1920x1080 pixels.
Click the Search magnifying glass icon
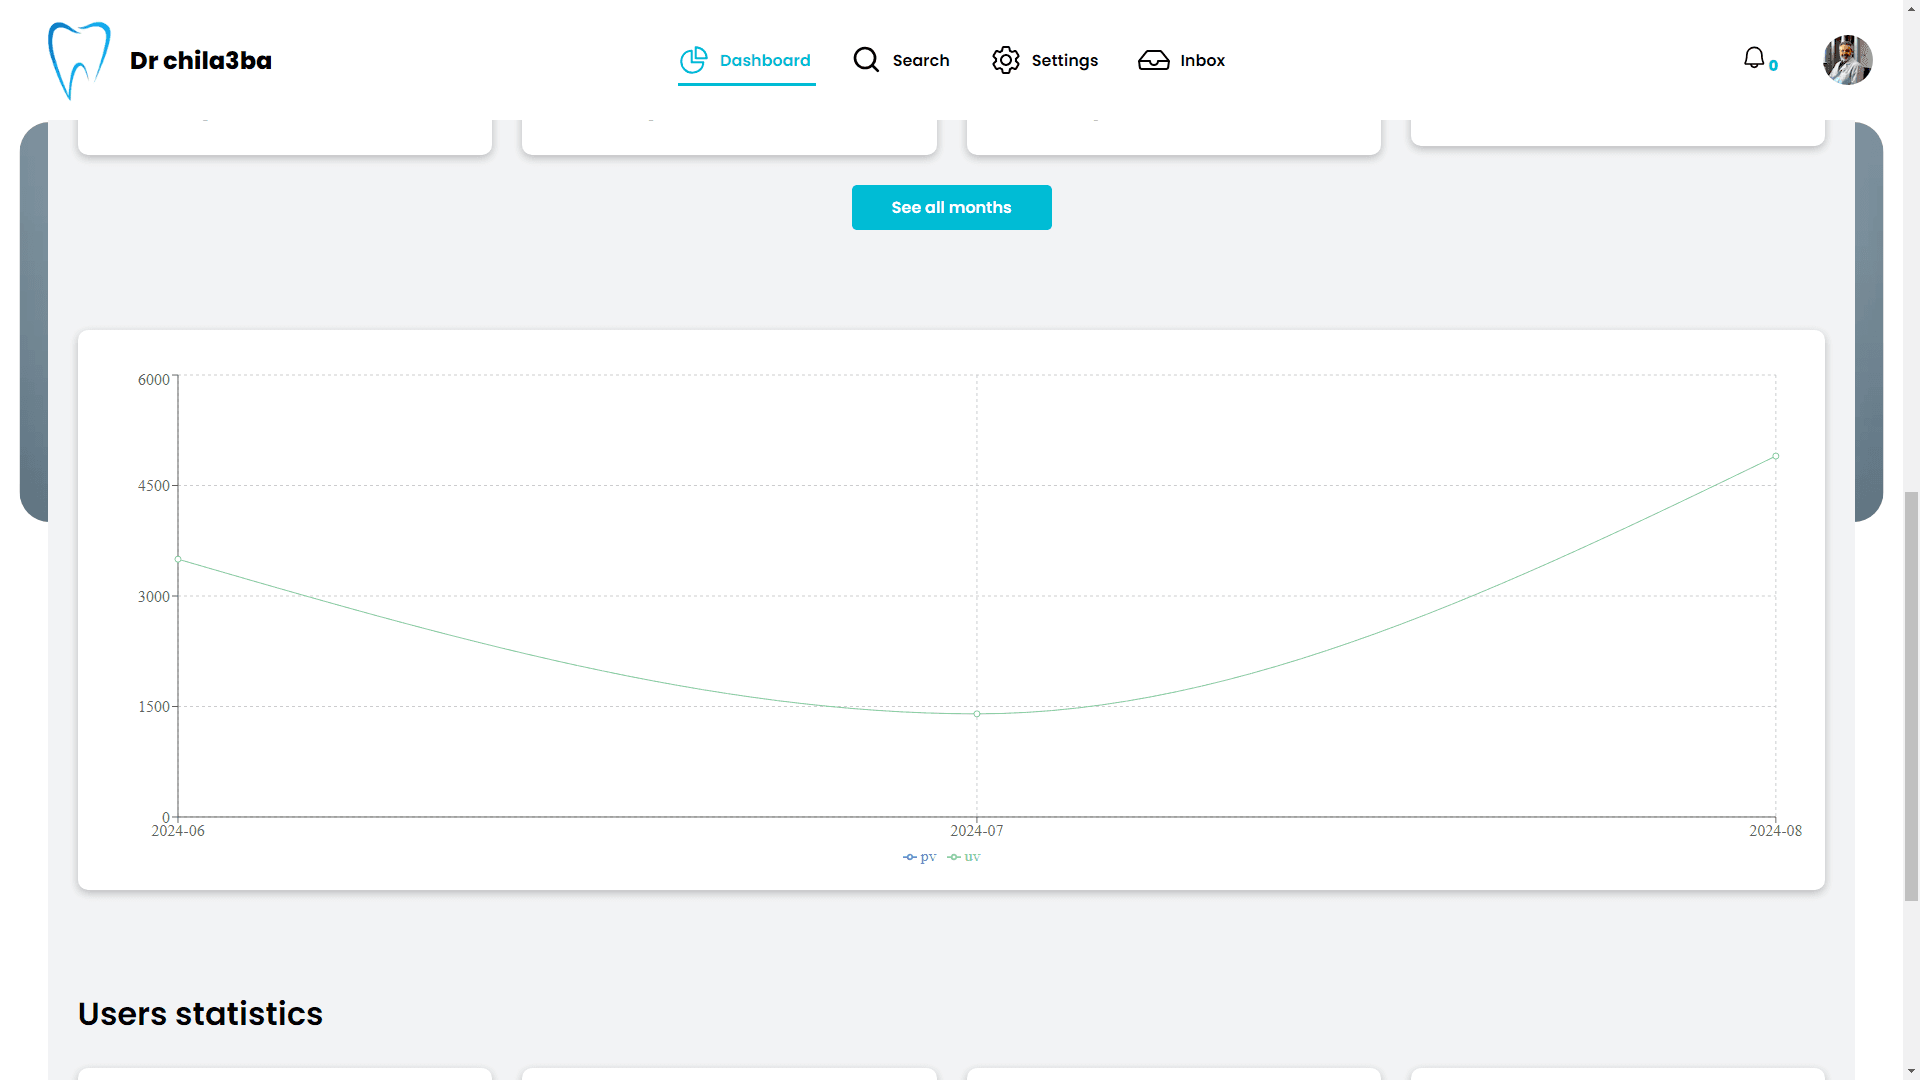(x=866, y=60)
